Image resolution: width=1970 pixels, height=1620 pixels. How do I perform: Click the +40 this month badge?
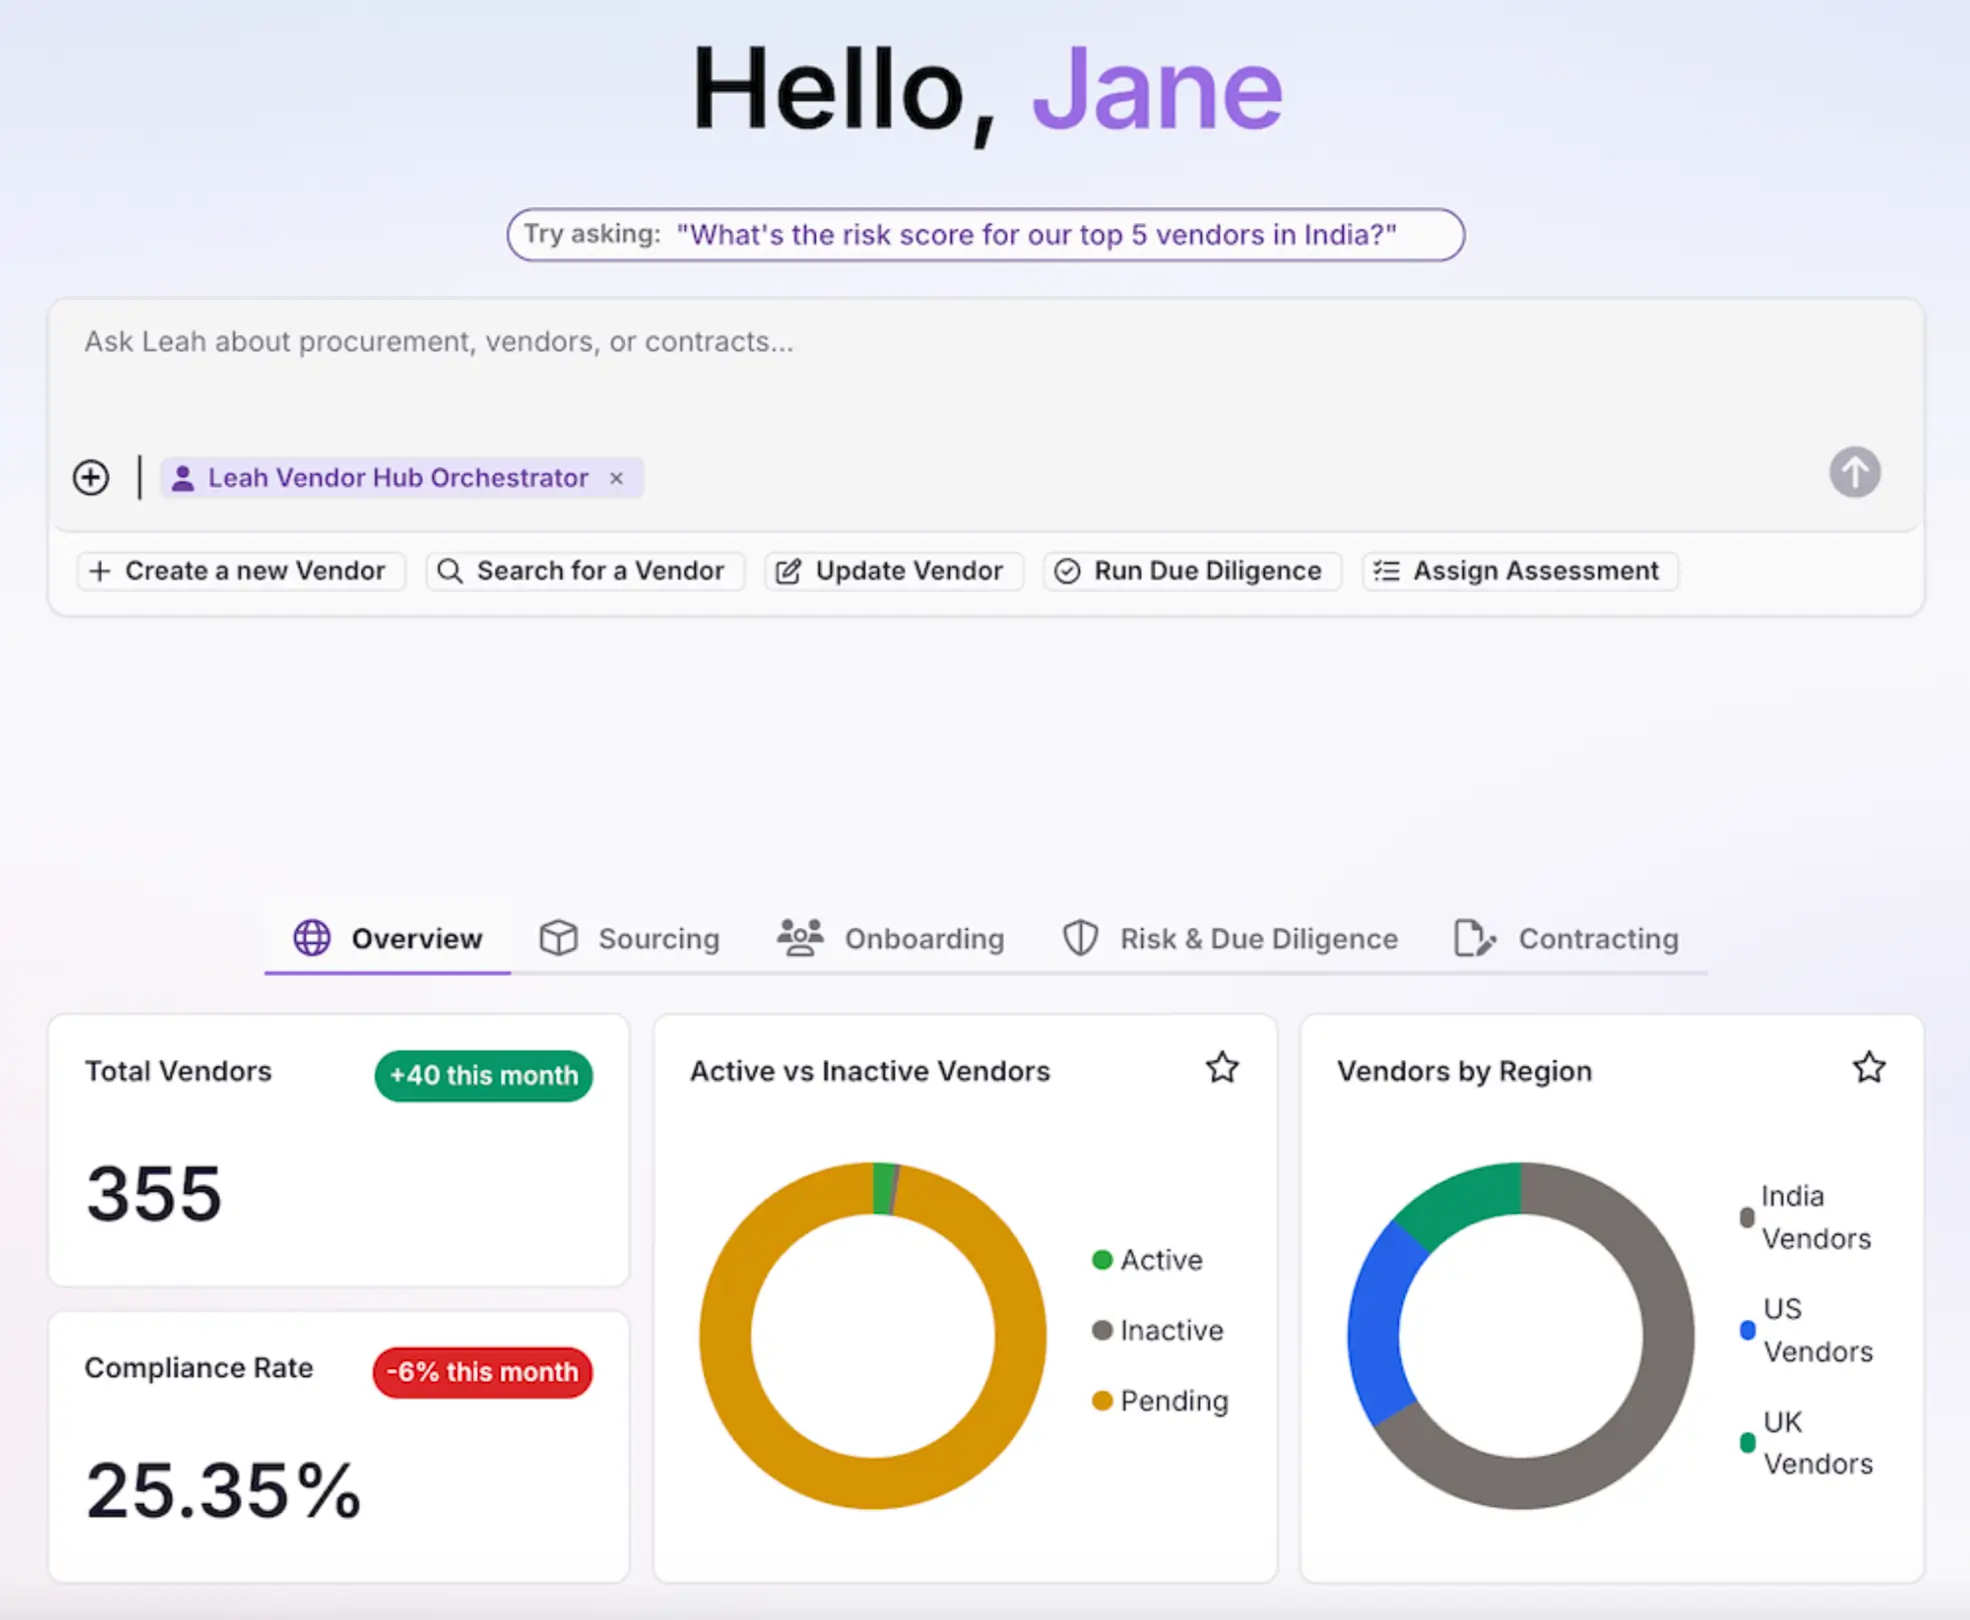(484, 1076)
